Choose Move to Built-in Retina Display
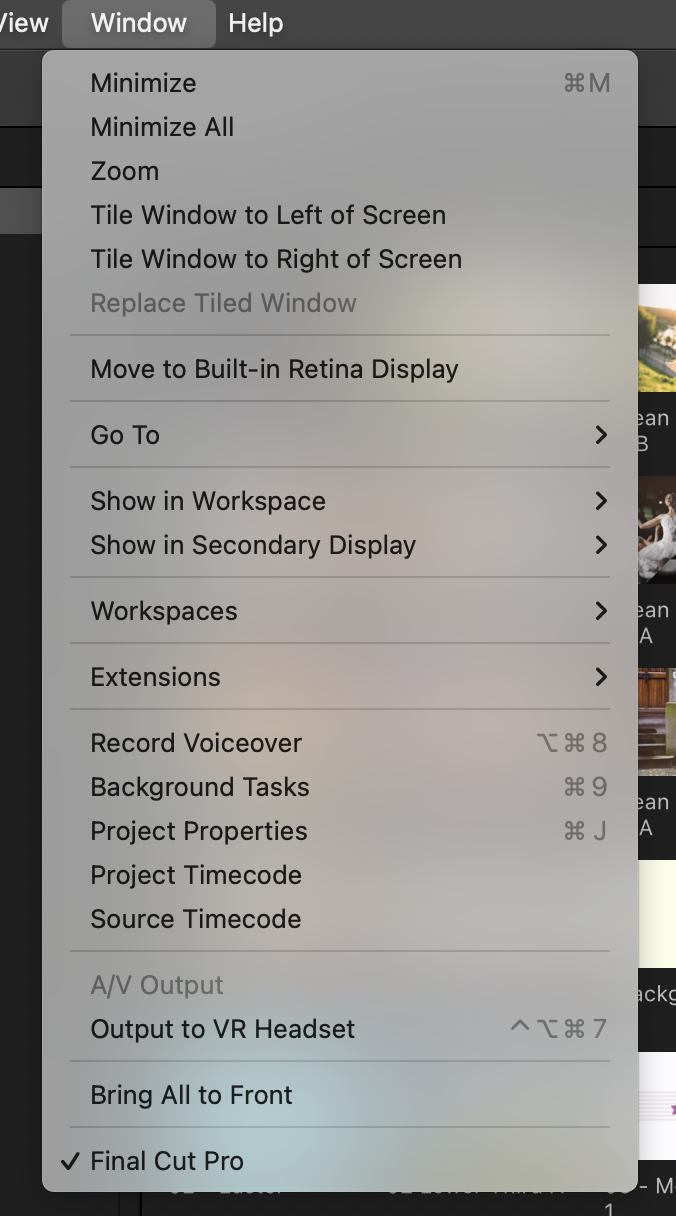Viewport: 676px width, 1216px height. click(274, 369)
